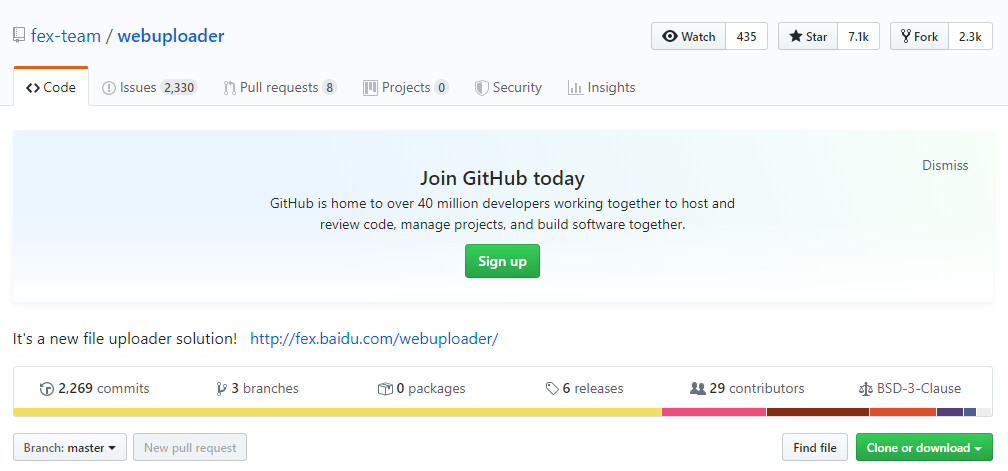Image resolution: width=1008 pixels, height=471 pixels.
Task: Click the packages box icon
Action: (385, 389)
